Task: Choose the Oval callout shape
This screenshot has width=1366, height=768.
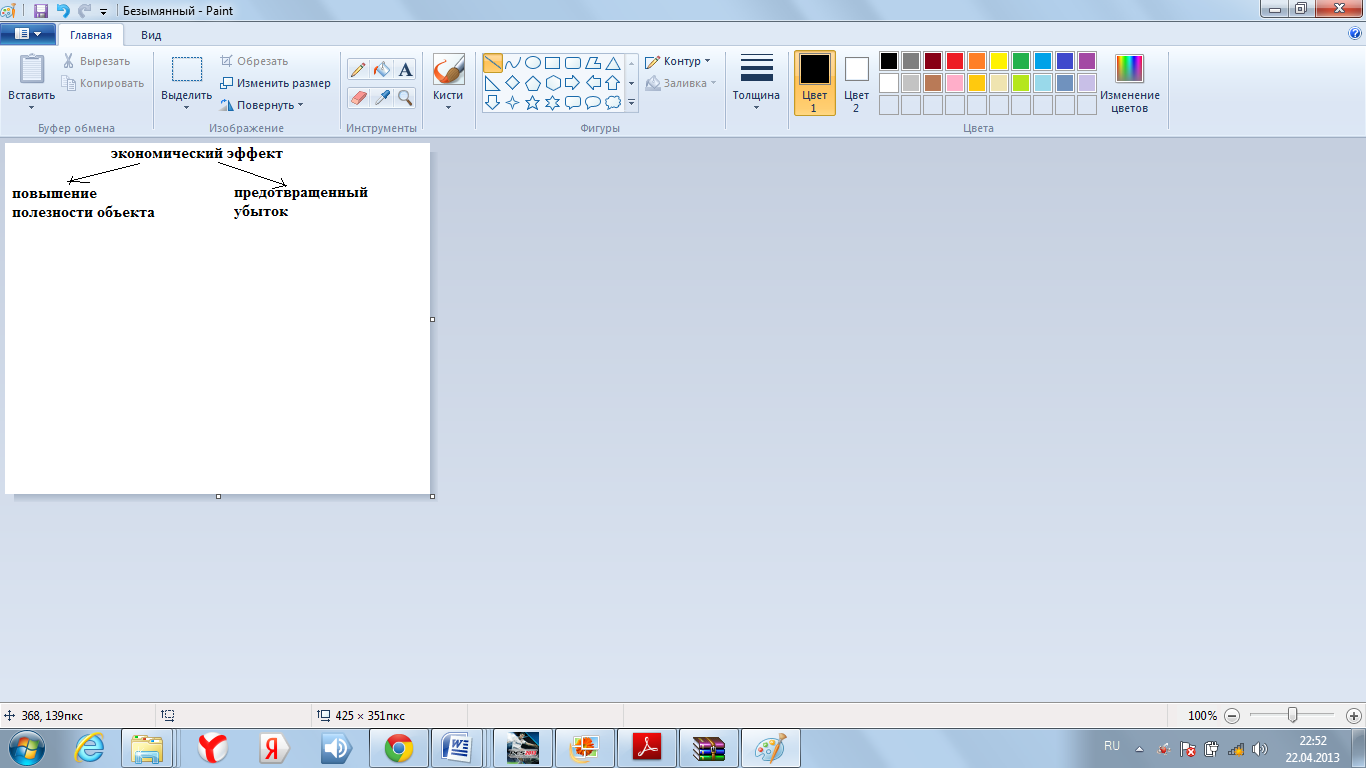Action: [593, 103]
